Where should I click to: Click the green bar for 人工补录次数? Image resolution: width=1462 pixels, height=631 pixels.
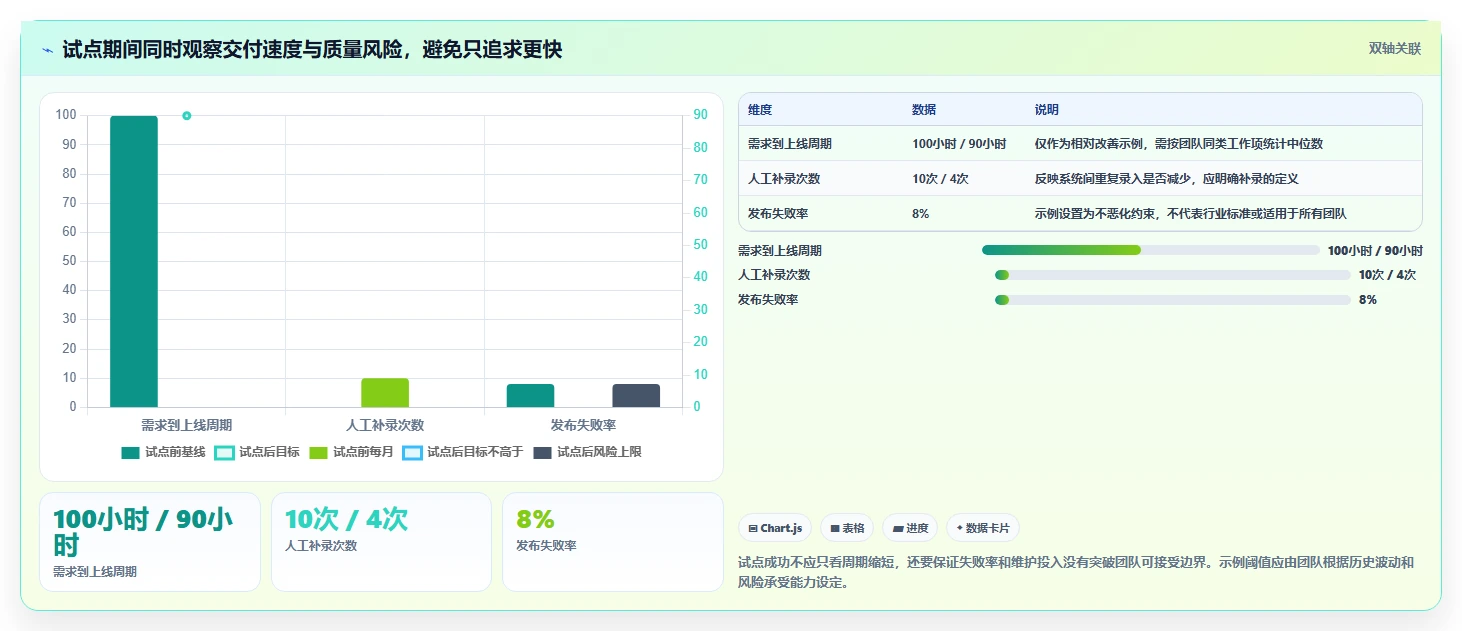tap(385, 393)
